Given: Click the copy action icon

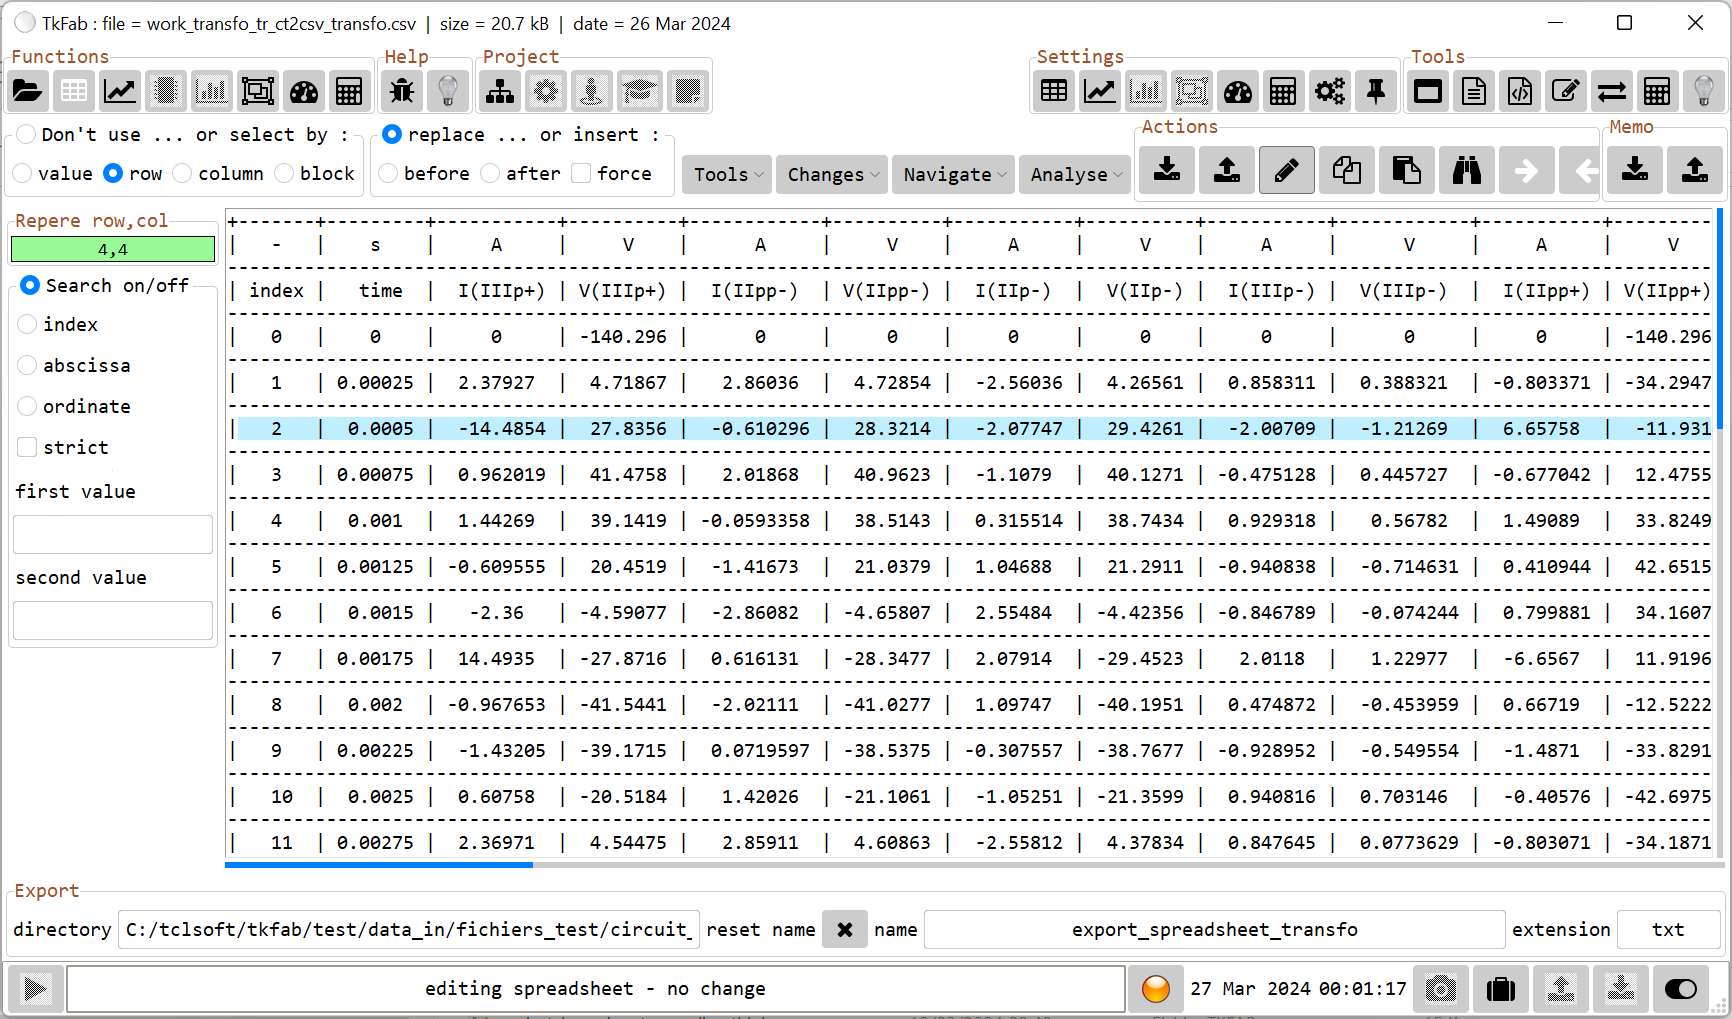Looking at the screenshot, I should 1347,170.
